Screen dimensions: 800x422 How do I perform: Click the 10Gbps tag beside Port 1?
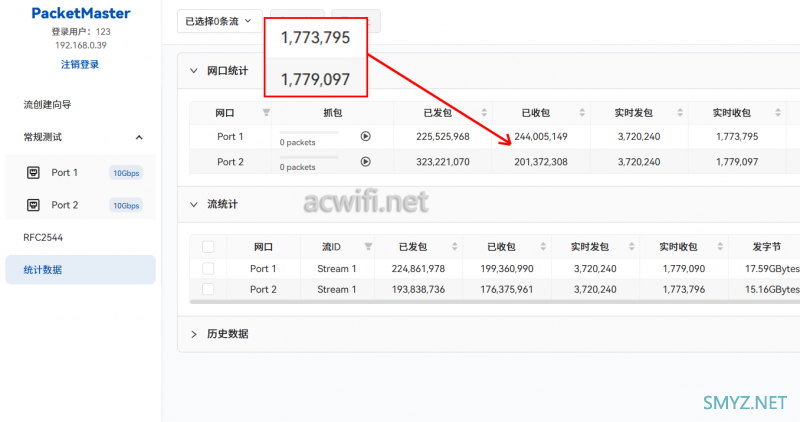click(x=126, y=173)
